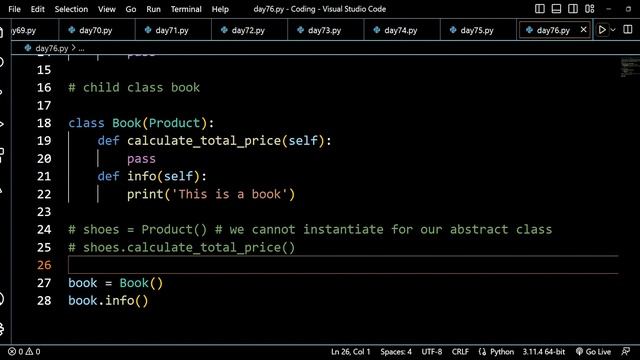Click the 'book.info()' line
The width and height of the screenshot is (640, 360).
pyautogui.click(x=108, y=300)
